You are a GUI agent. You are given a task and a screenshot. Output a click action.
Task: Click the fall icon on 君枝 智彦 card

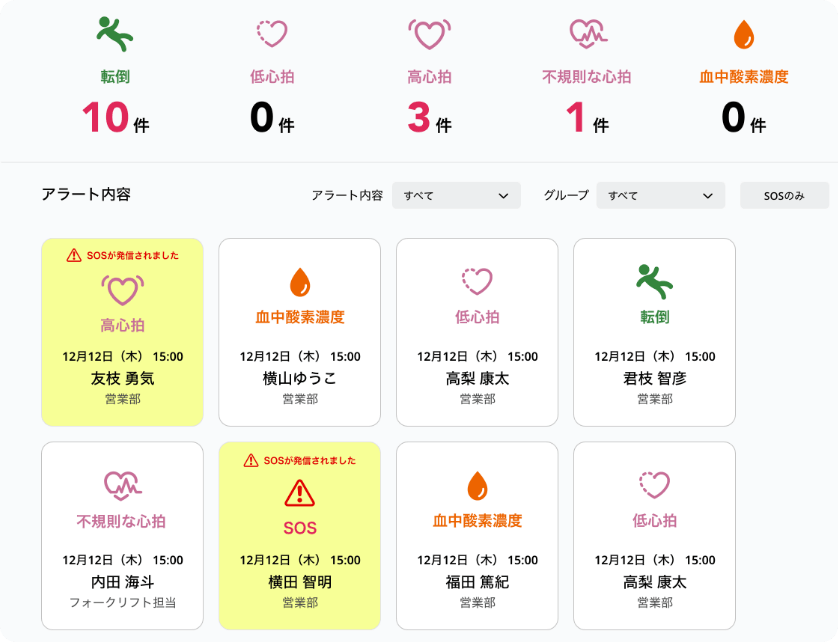pyautogui.click(x=654, y=282)
